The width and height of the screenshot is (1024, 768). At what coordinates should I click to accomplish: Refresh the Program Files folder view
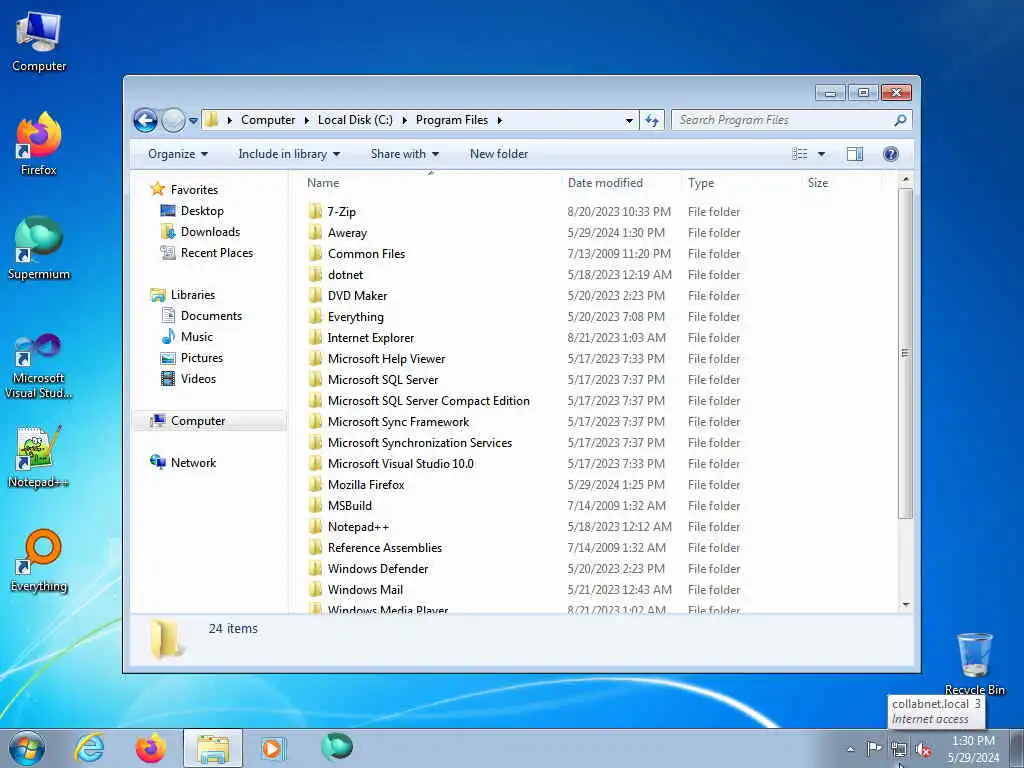pos(652,120)
